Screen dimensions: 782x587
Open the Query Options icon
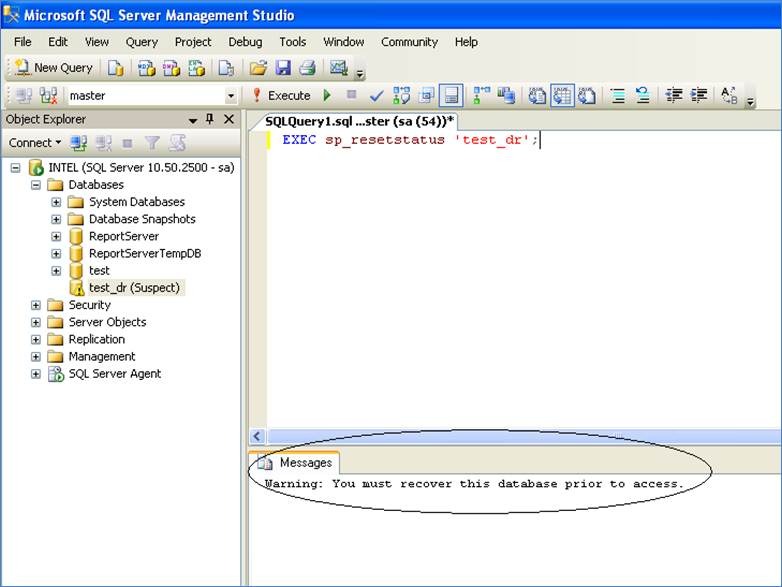(x=426, y=95)
